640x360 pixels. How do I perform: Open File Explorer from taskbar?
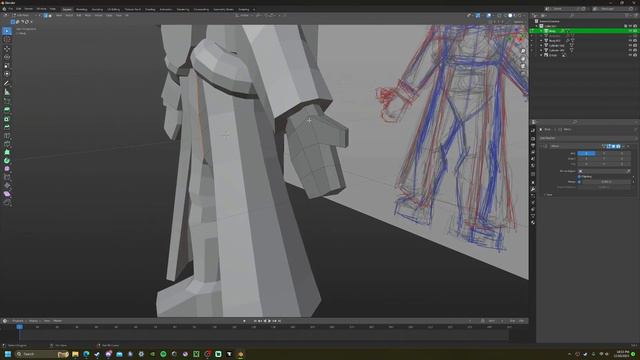tap(75, 354)
